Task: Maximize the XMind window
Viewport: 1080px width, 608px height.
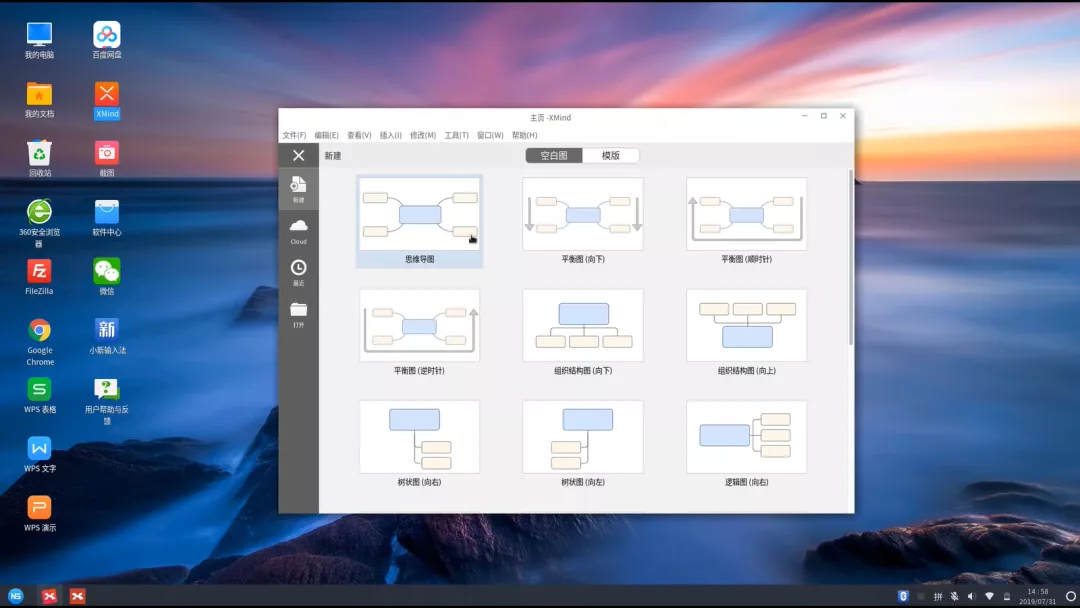Action: point(824,116)
